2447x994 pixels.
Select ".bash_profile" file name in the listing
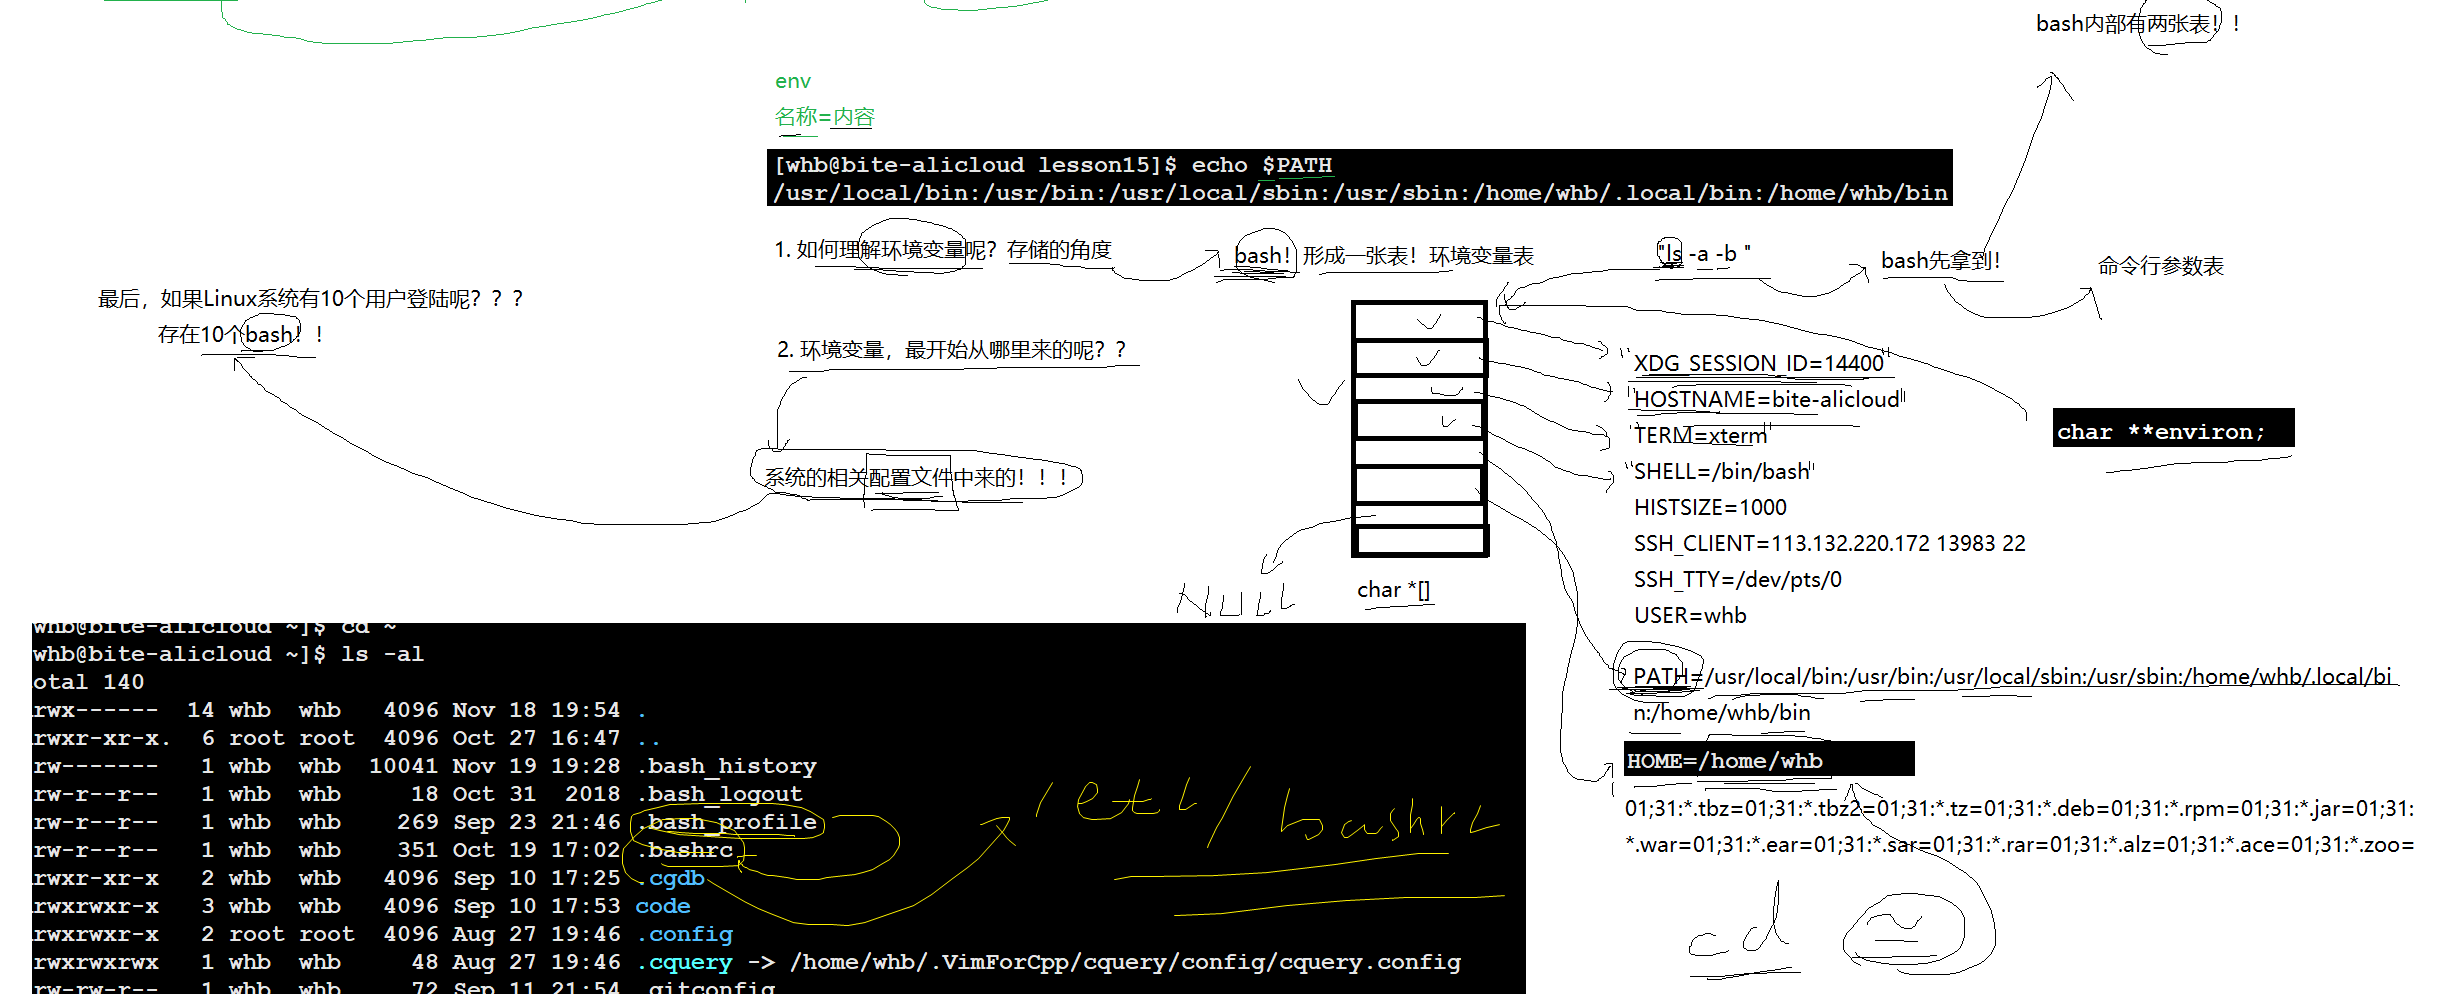click(x=727, y=822)
